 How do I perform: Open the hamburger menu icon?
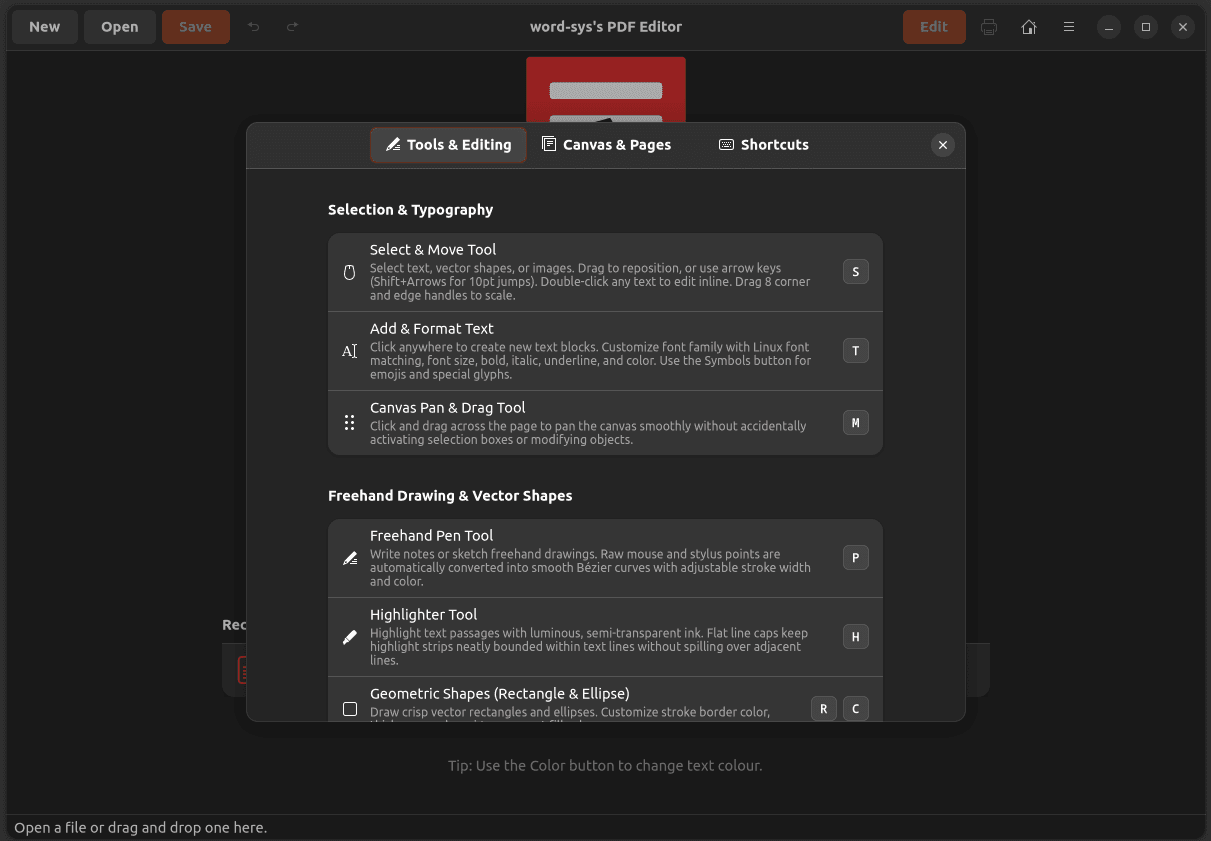tap(1069, 27)
